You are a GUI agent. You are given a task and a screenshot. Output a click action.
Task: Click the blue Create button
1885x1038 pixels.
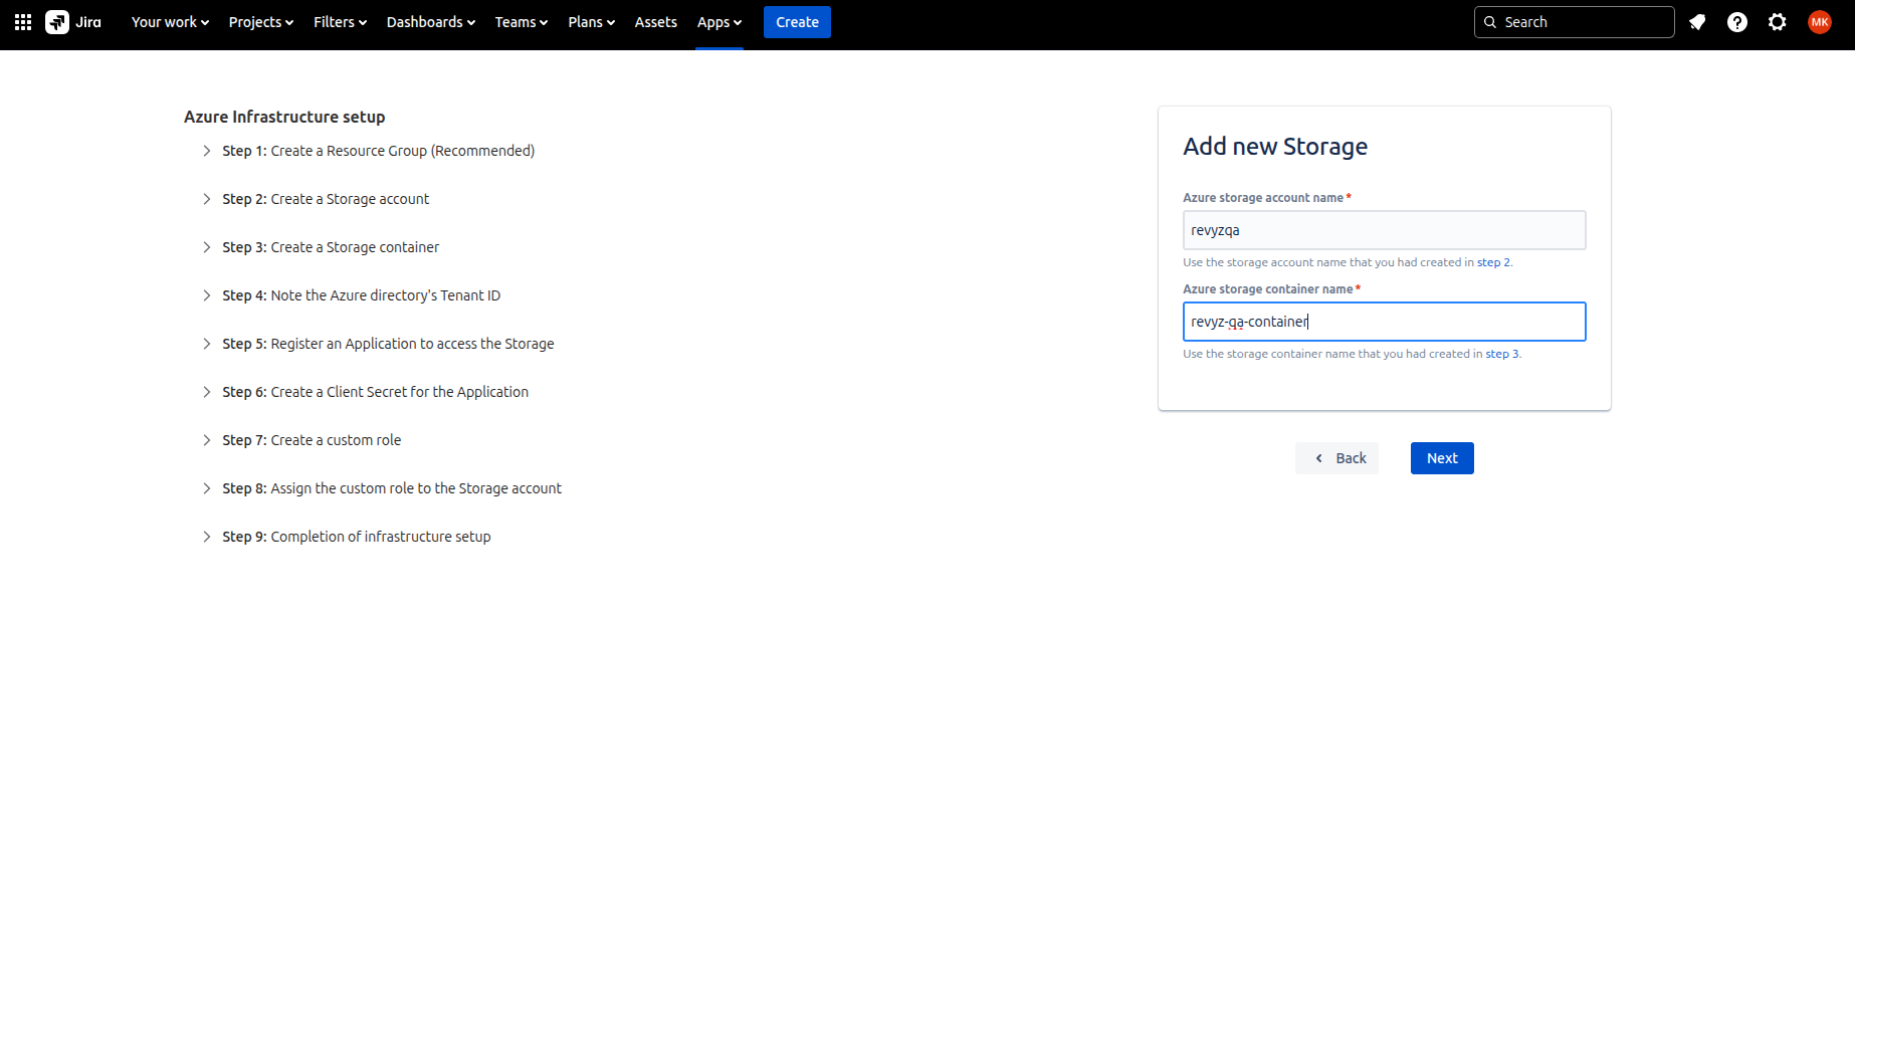click(x=796, y=22)
